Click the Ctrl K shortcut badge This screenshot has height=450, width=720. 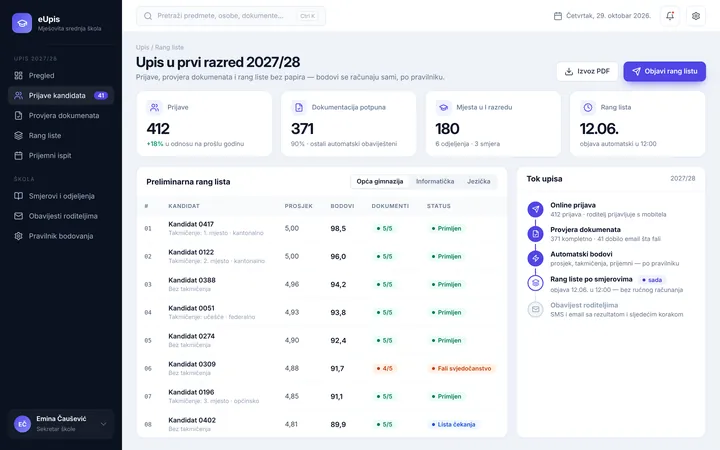(308, 16)
